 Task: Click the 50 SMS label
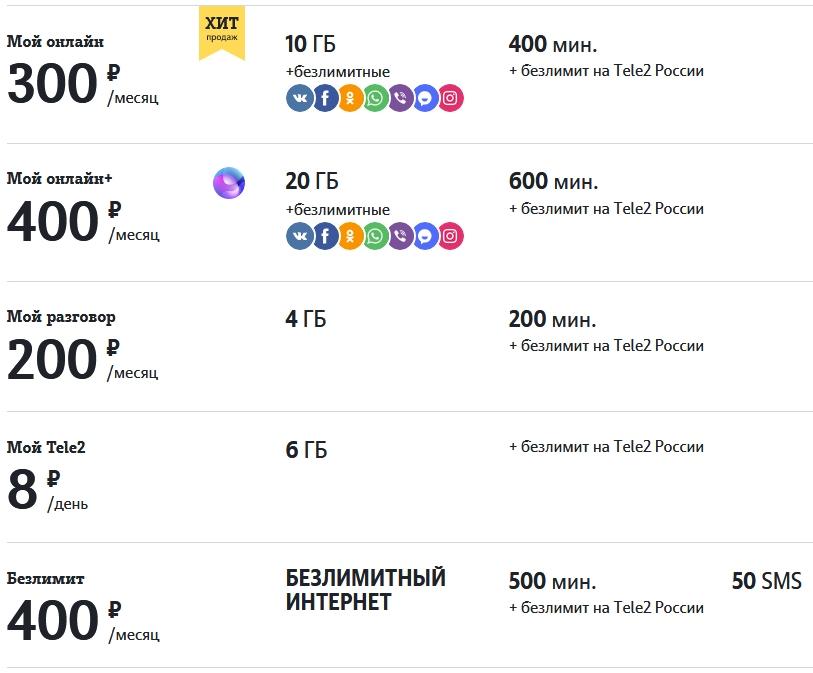click(766, 581)
